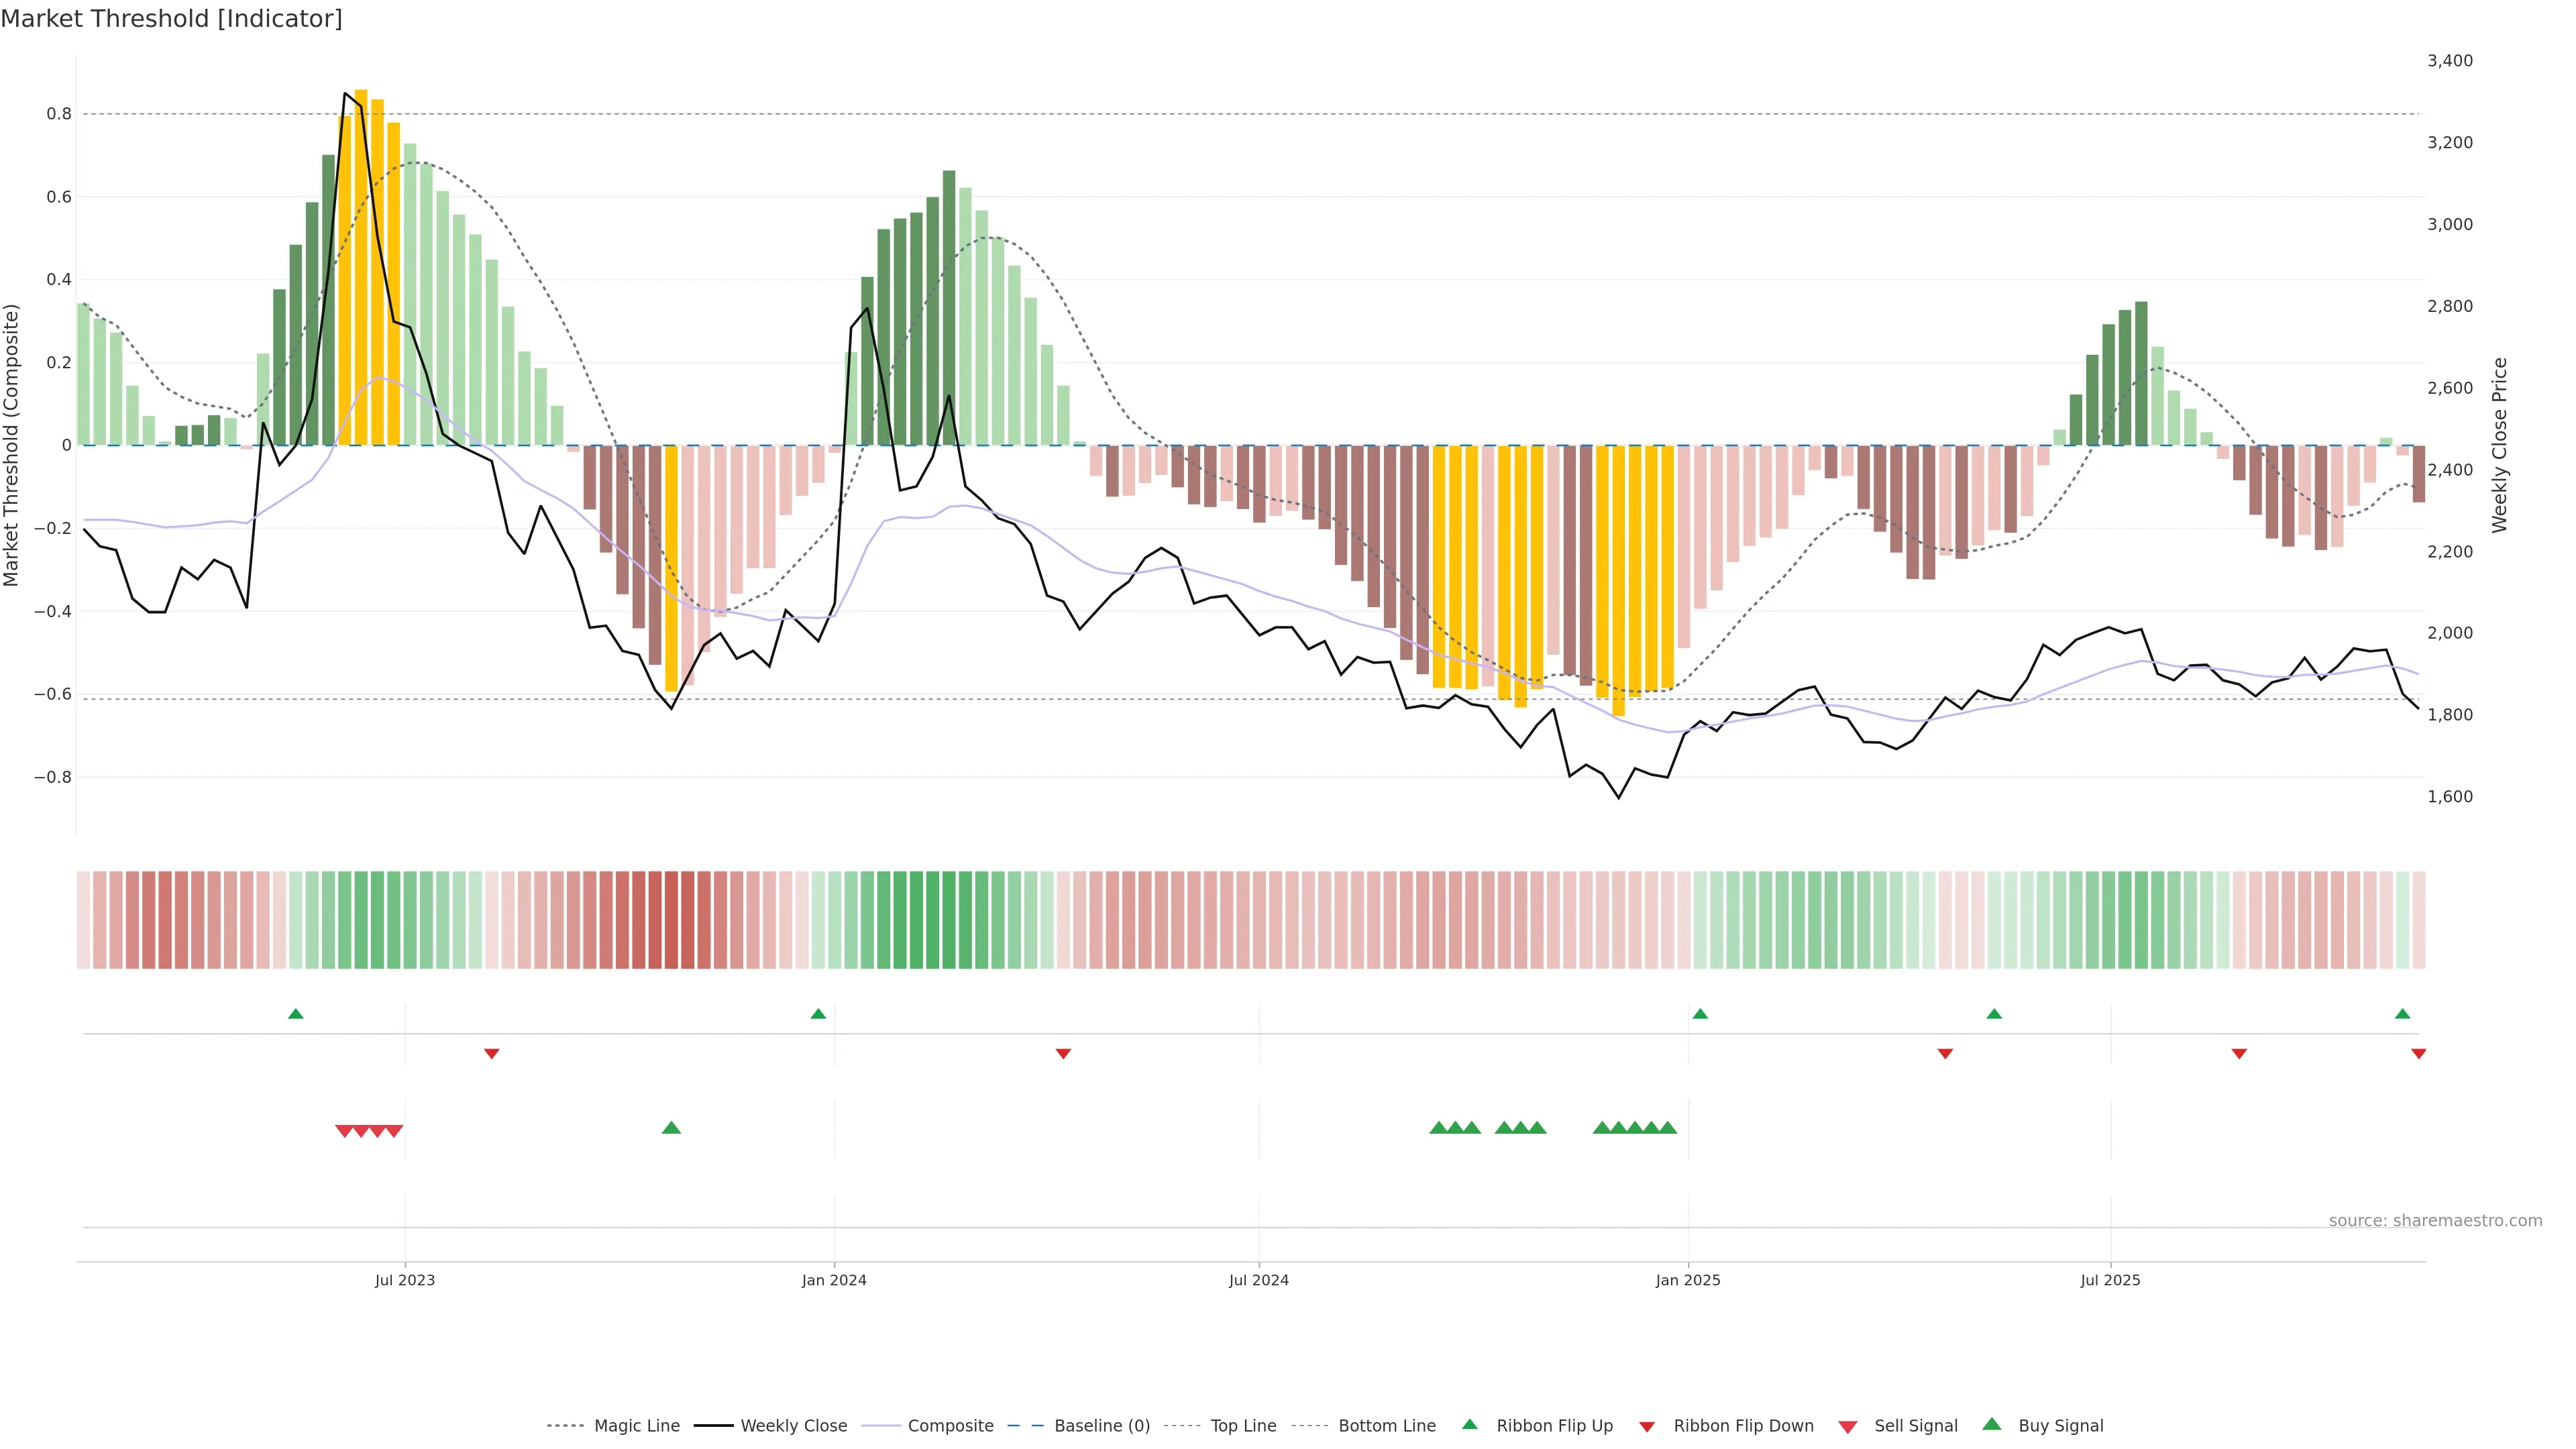
Task: Click the Market Threshold [Indicator] title
Action: click(x=172, y=19)
